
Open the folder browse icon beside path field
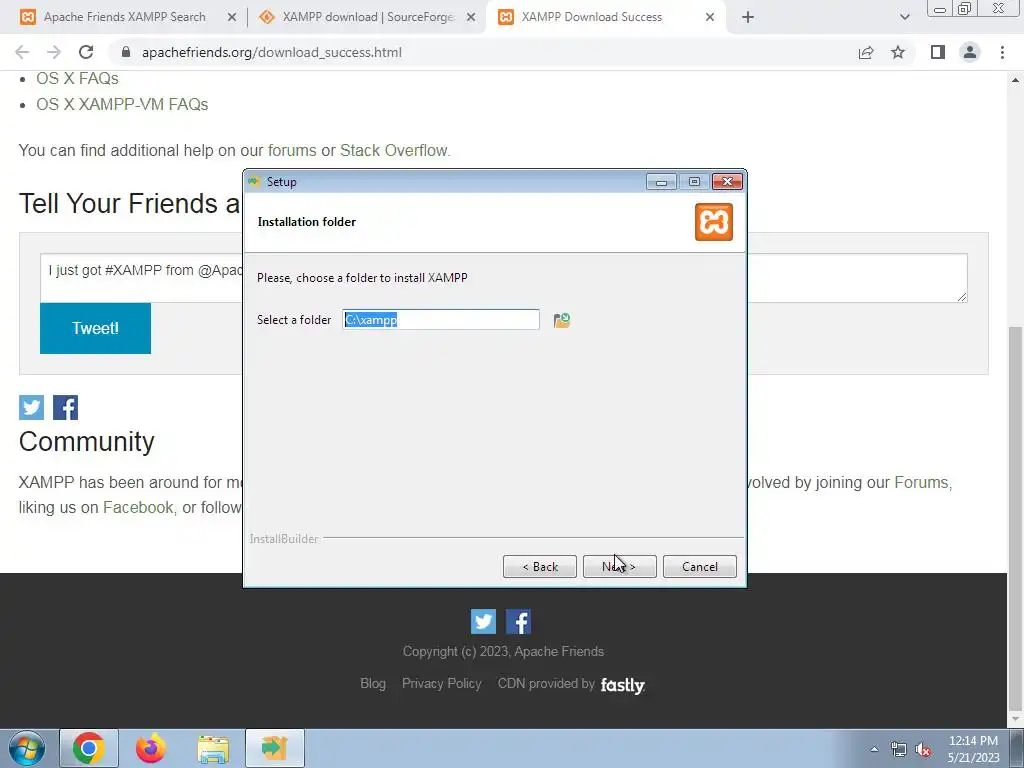pyautogui.click(x=562, y=320)
